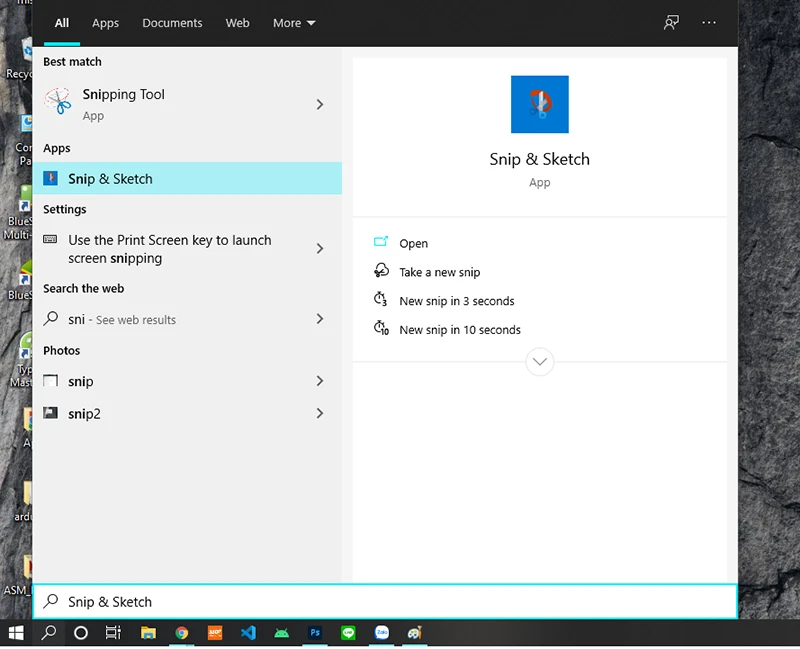Expand the snip2 photo result arrow
This screenshot has height=649, width=800.
click(x=320, y=413)
